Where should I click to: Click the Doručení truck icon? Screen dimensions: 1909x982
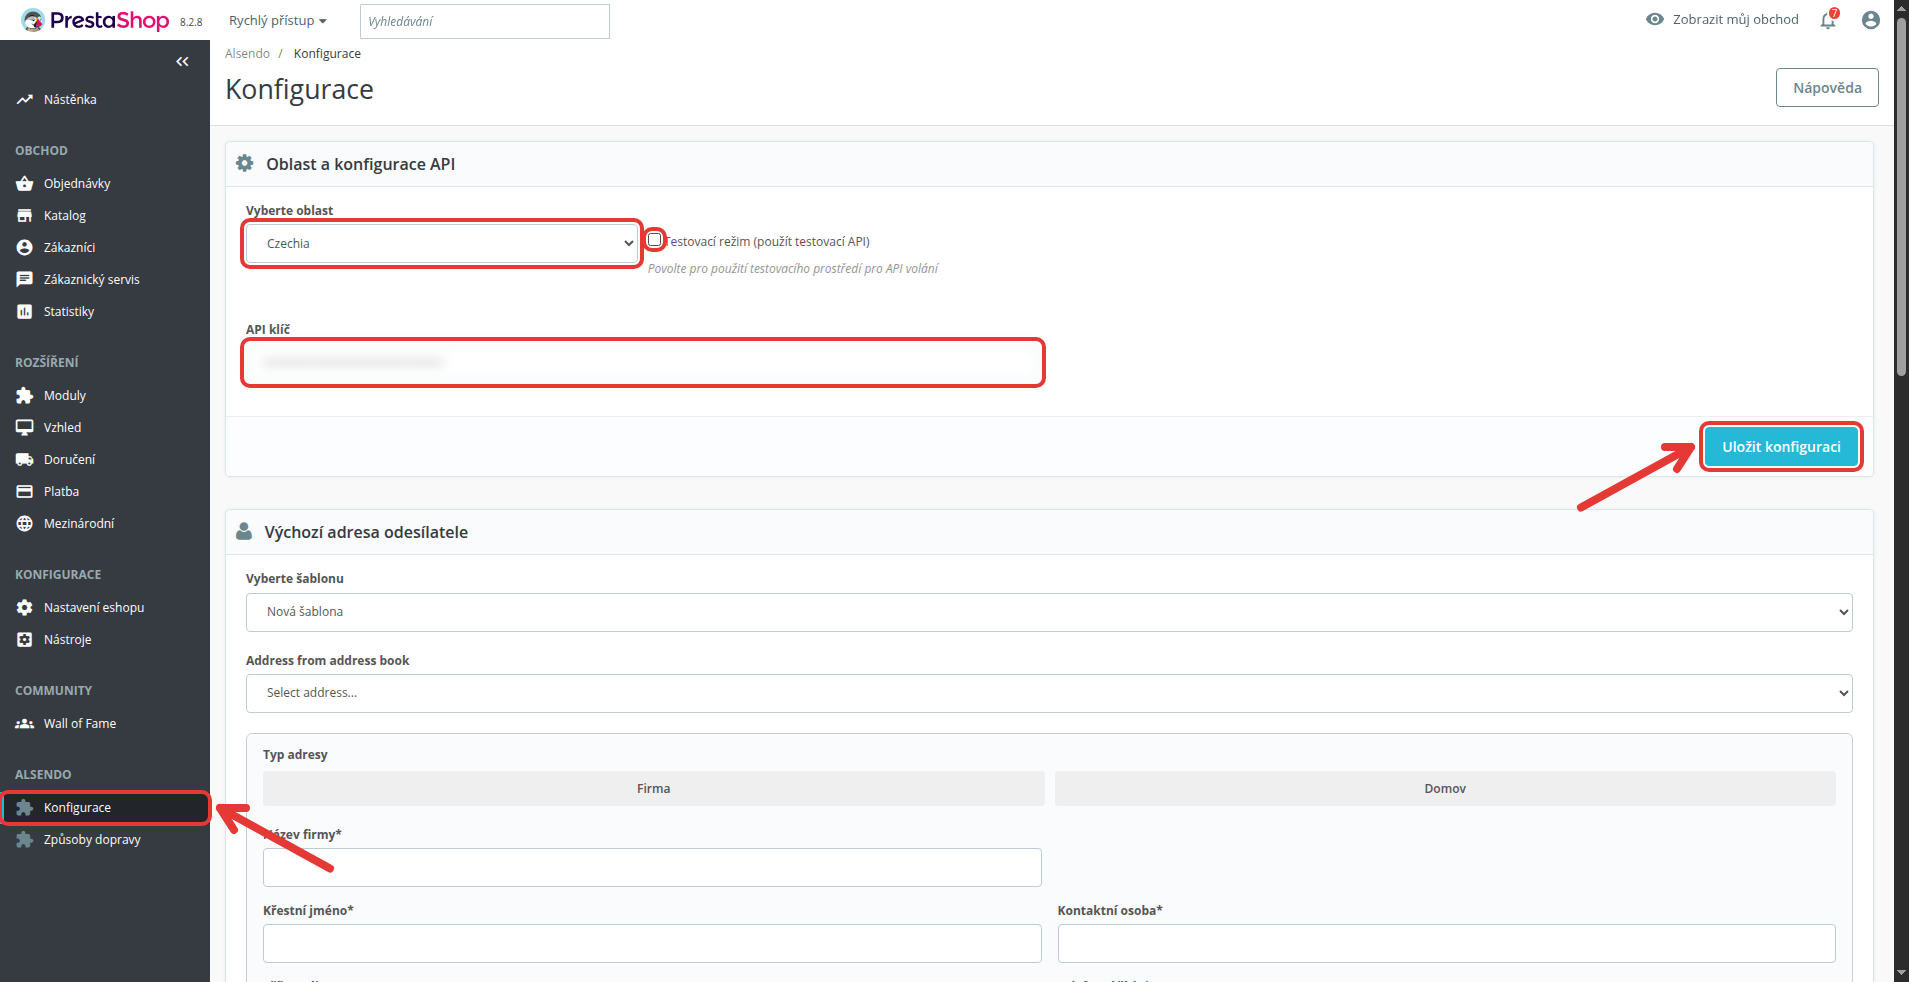(25, 460)
